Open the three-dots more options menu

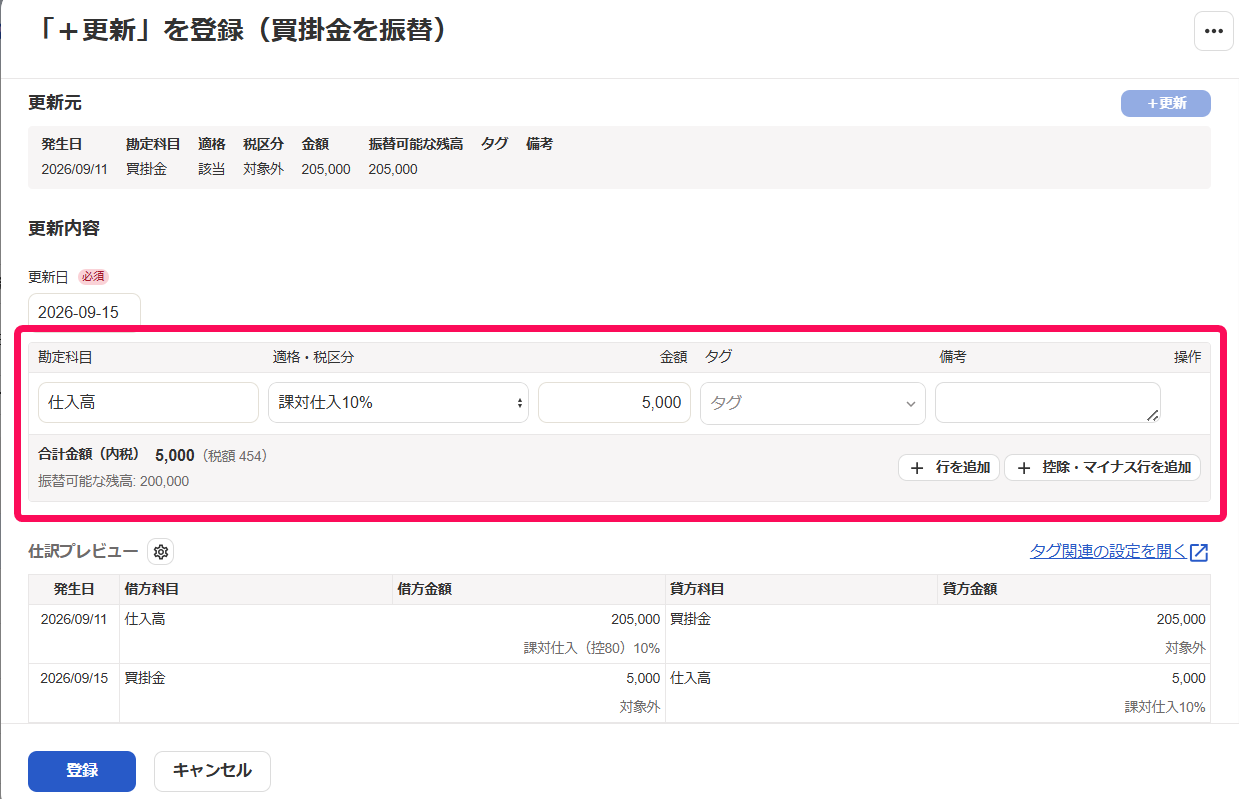(1213, 31)
